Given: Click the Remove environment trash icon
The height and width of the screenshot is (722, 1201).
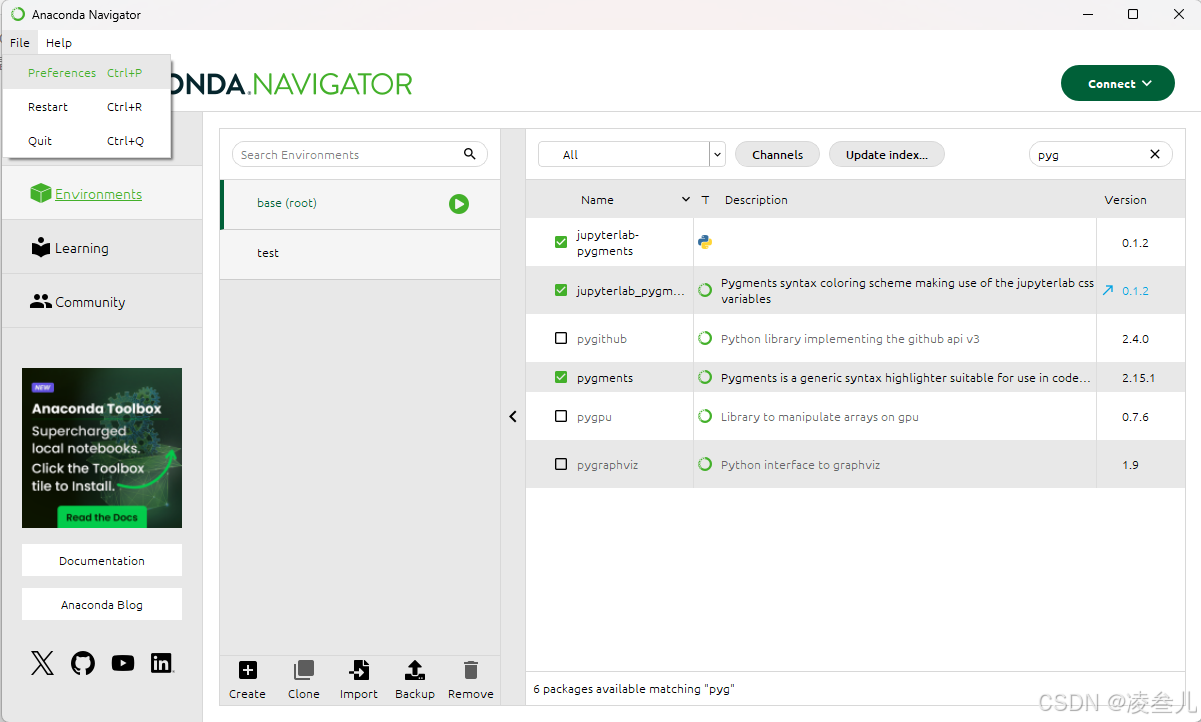Looking at the screenshot, I should [x=471, y=670].
